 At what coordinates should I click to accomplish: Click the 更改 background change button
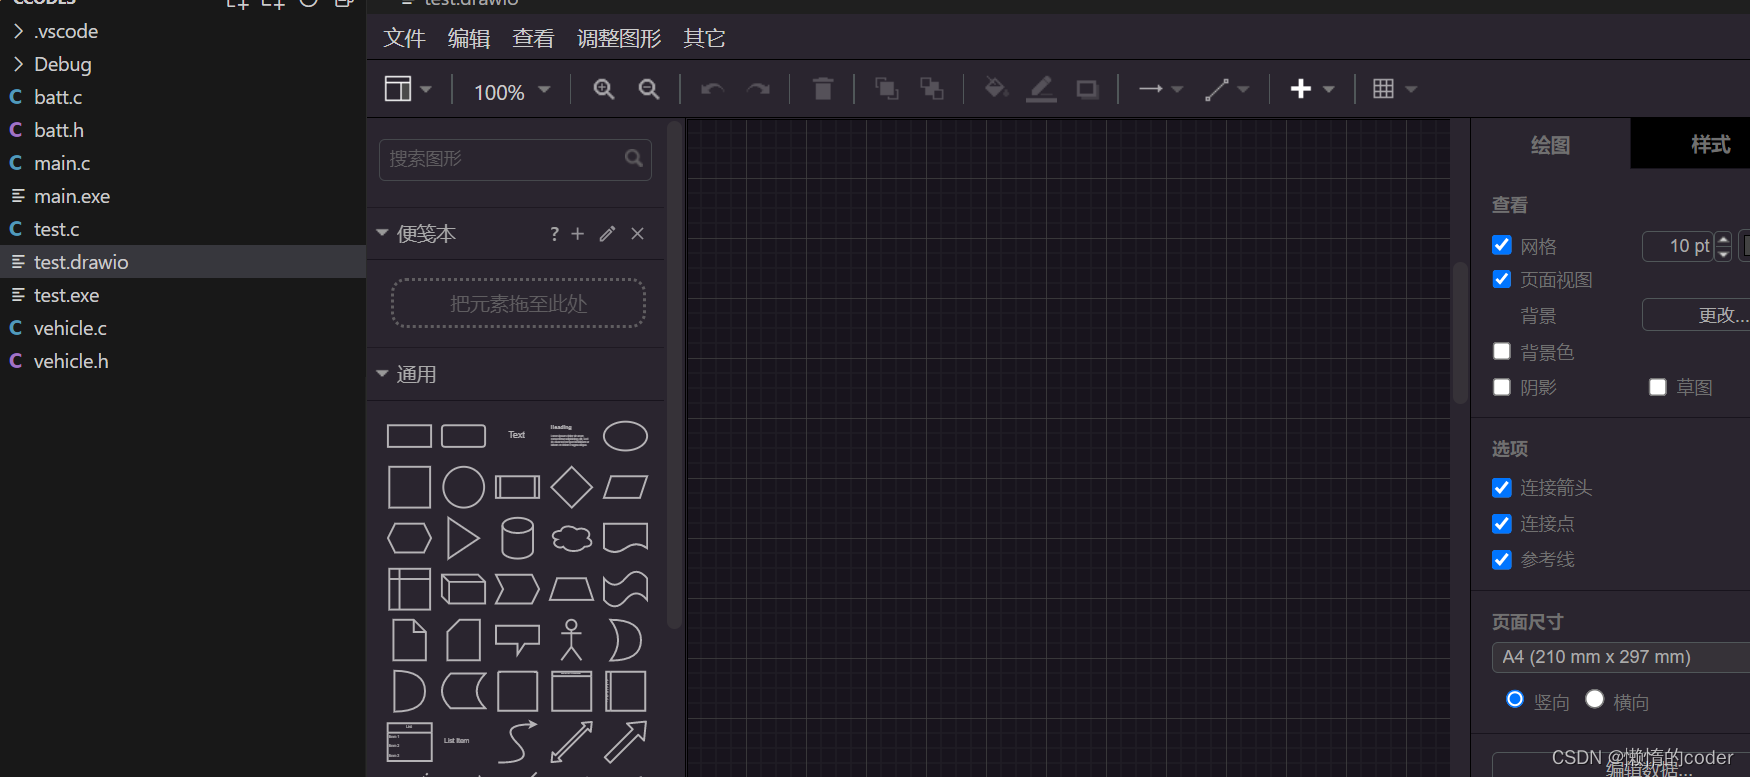(1696, 315)
